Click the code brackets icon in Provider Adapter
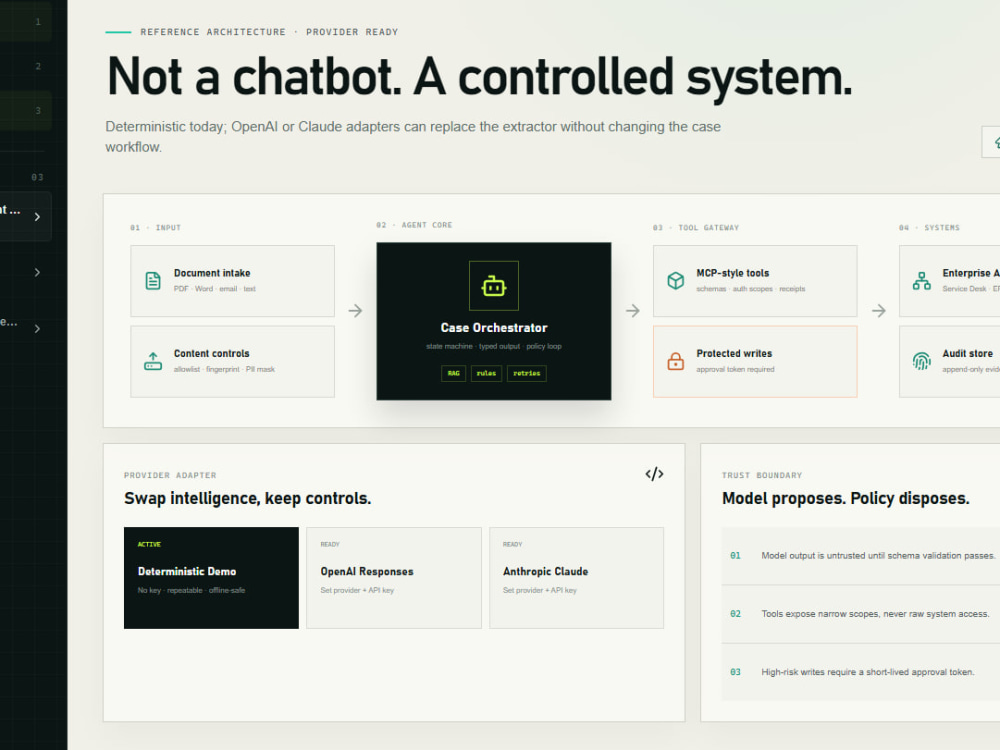 (654, 474)
